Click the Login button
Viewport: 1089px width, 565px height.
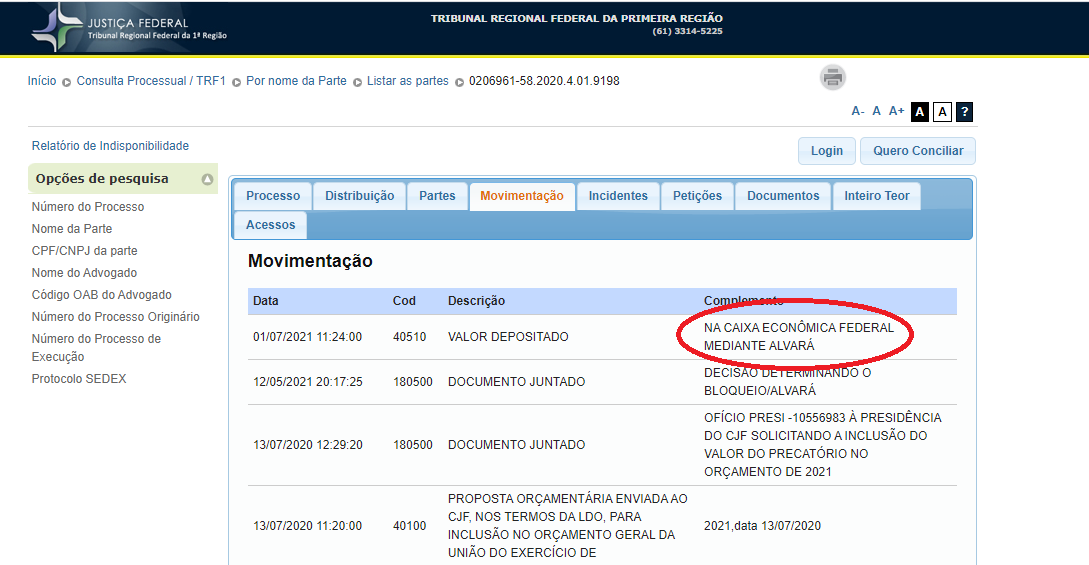pos(826,151)
